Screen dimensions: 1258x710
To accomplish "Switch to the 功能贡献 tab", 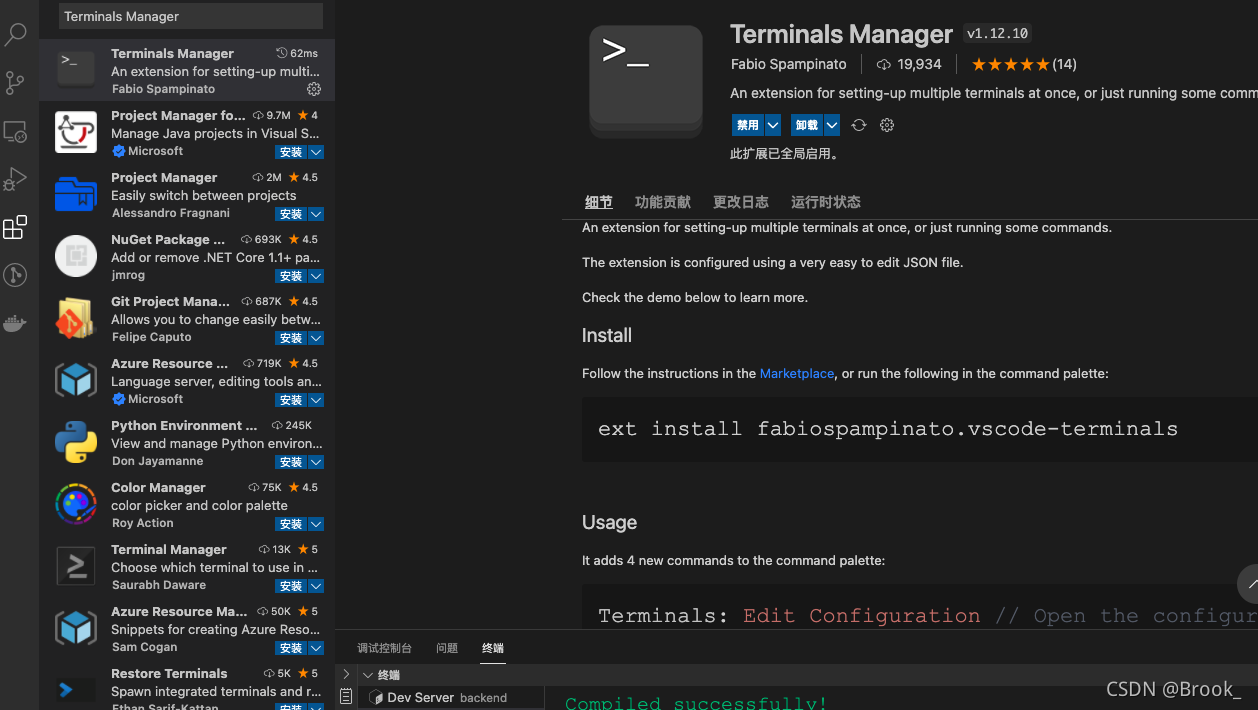I will pyautogui.click(x=663, y=202).
